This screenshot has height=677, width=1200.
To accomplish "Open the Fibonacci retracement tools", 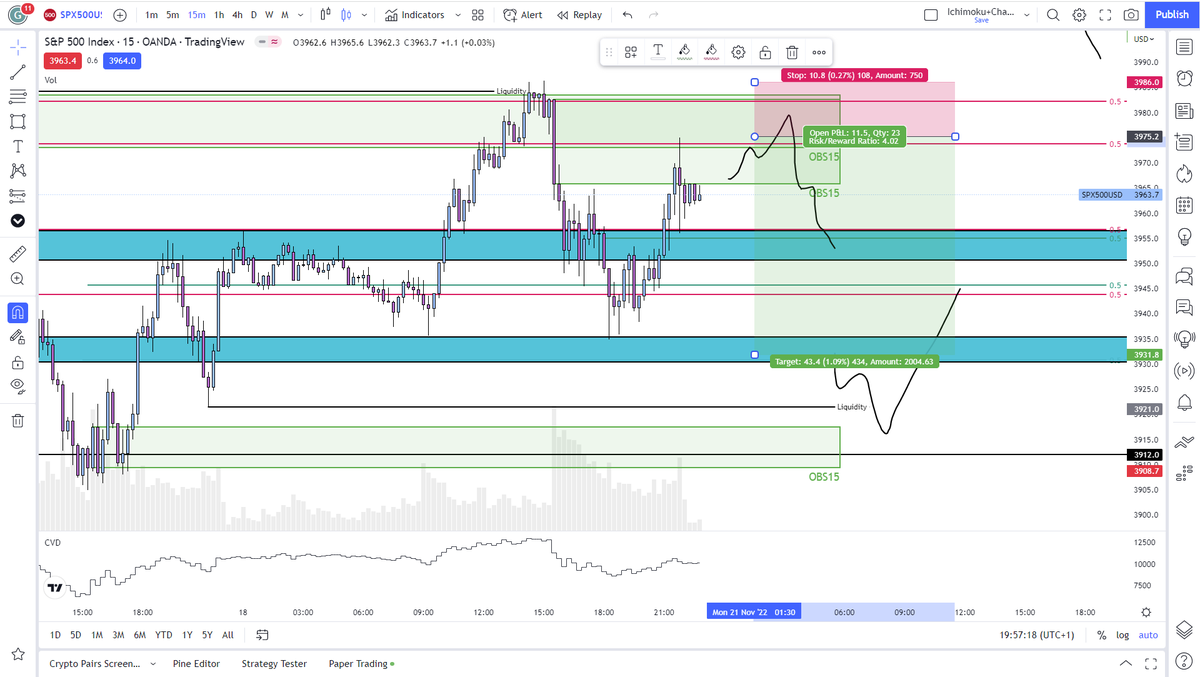I will [17, 96].
